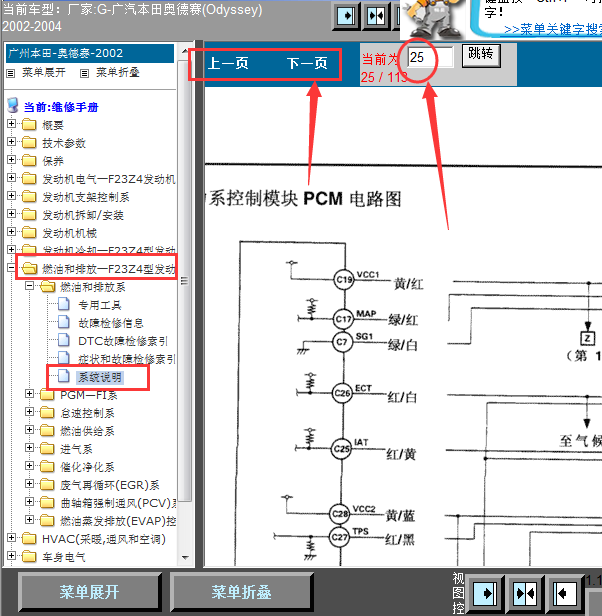Select the 广州本田-奥德赛-2002 header item

[90, 53]
